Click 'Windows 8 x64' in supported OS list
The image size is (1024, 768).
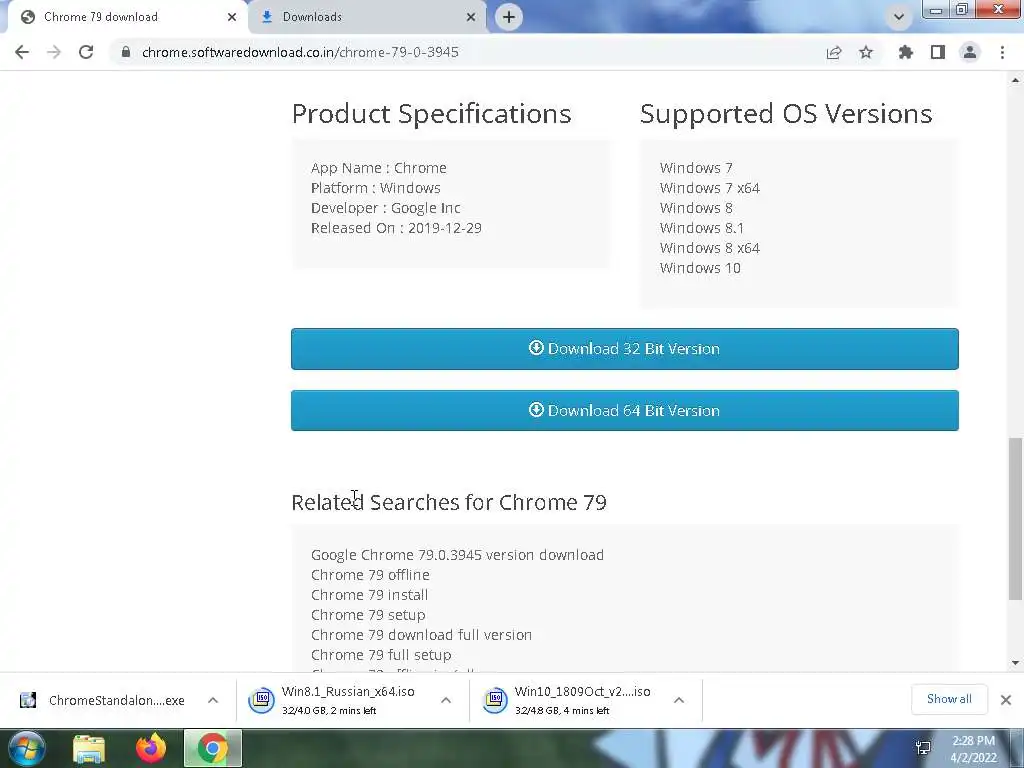[710, 248]
